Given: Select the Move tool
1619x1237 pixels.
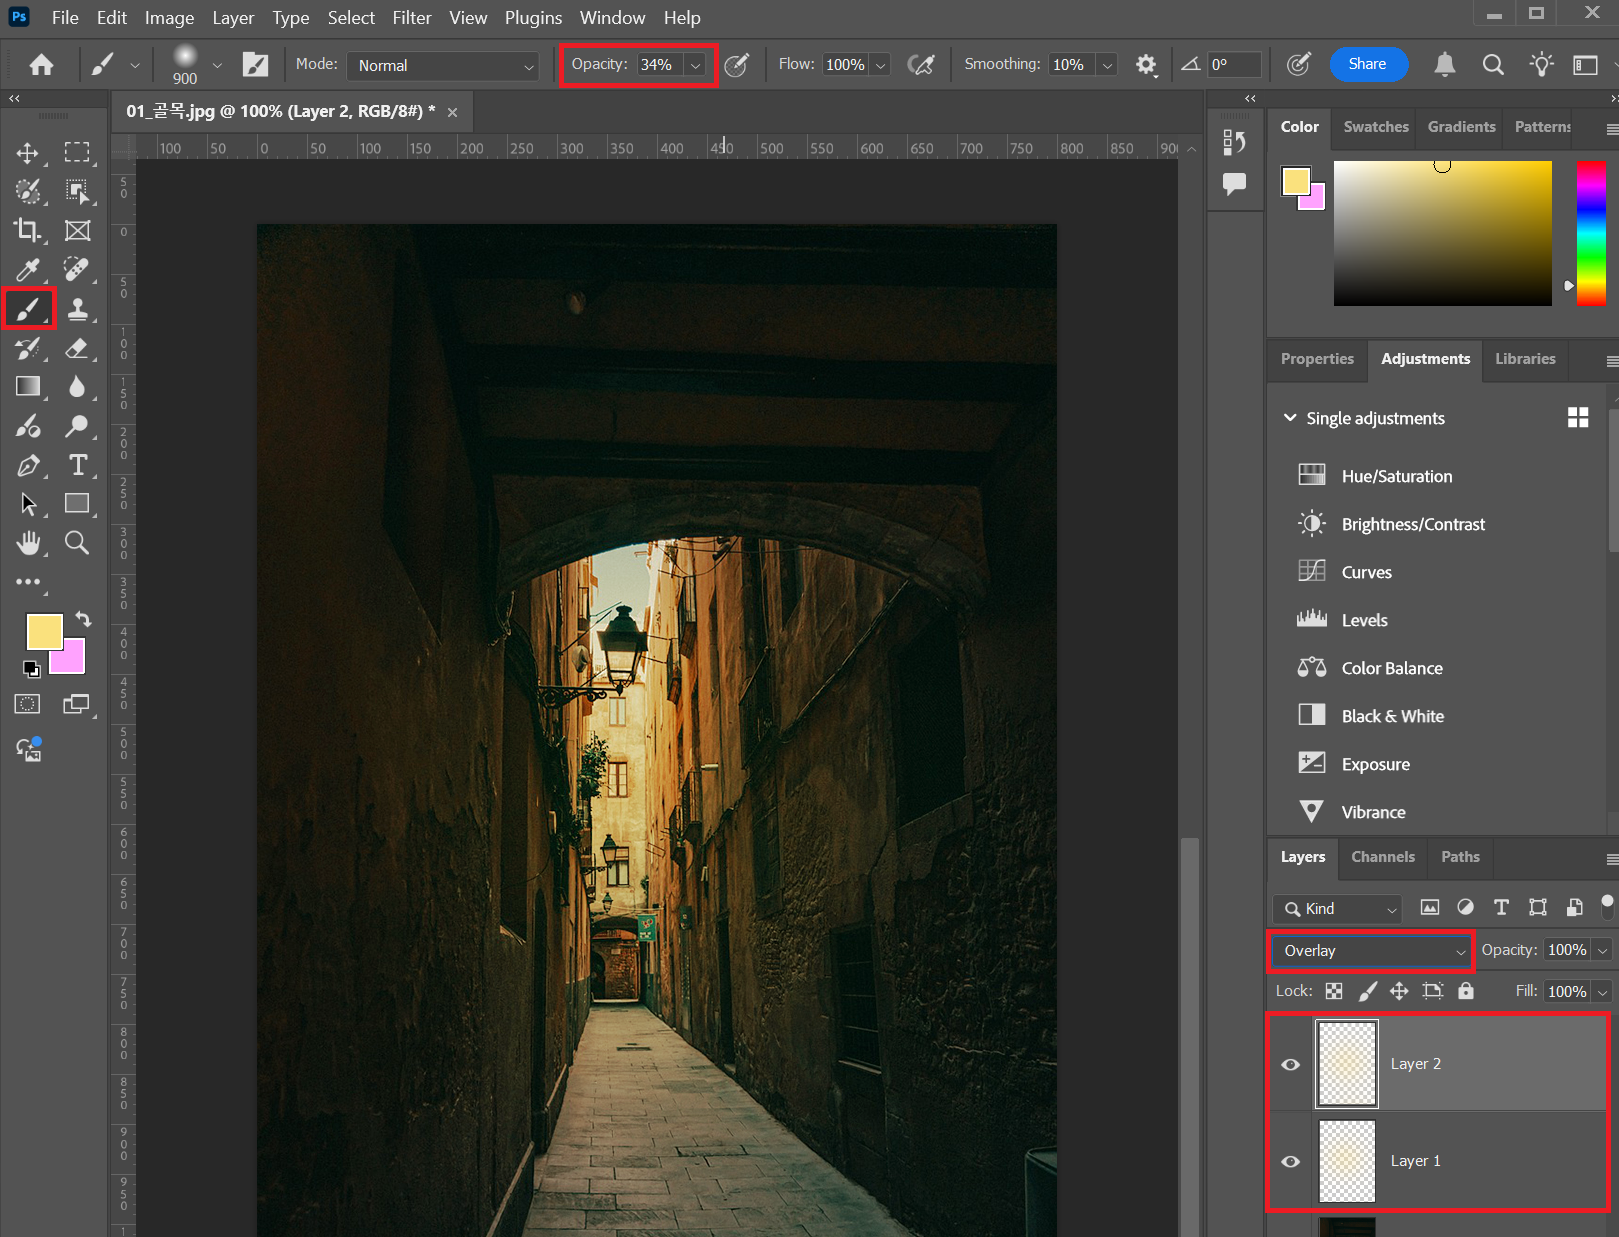Looking at the screenshot, I should [x=28, y=153].
